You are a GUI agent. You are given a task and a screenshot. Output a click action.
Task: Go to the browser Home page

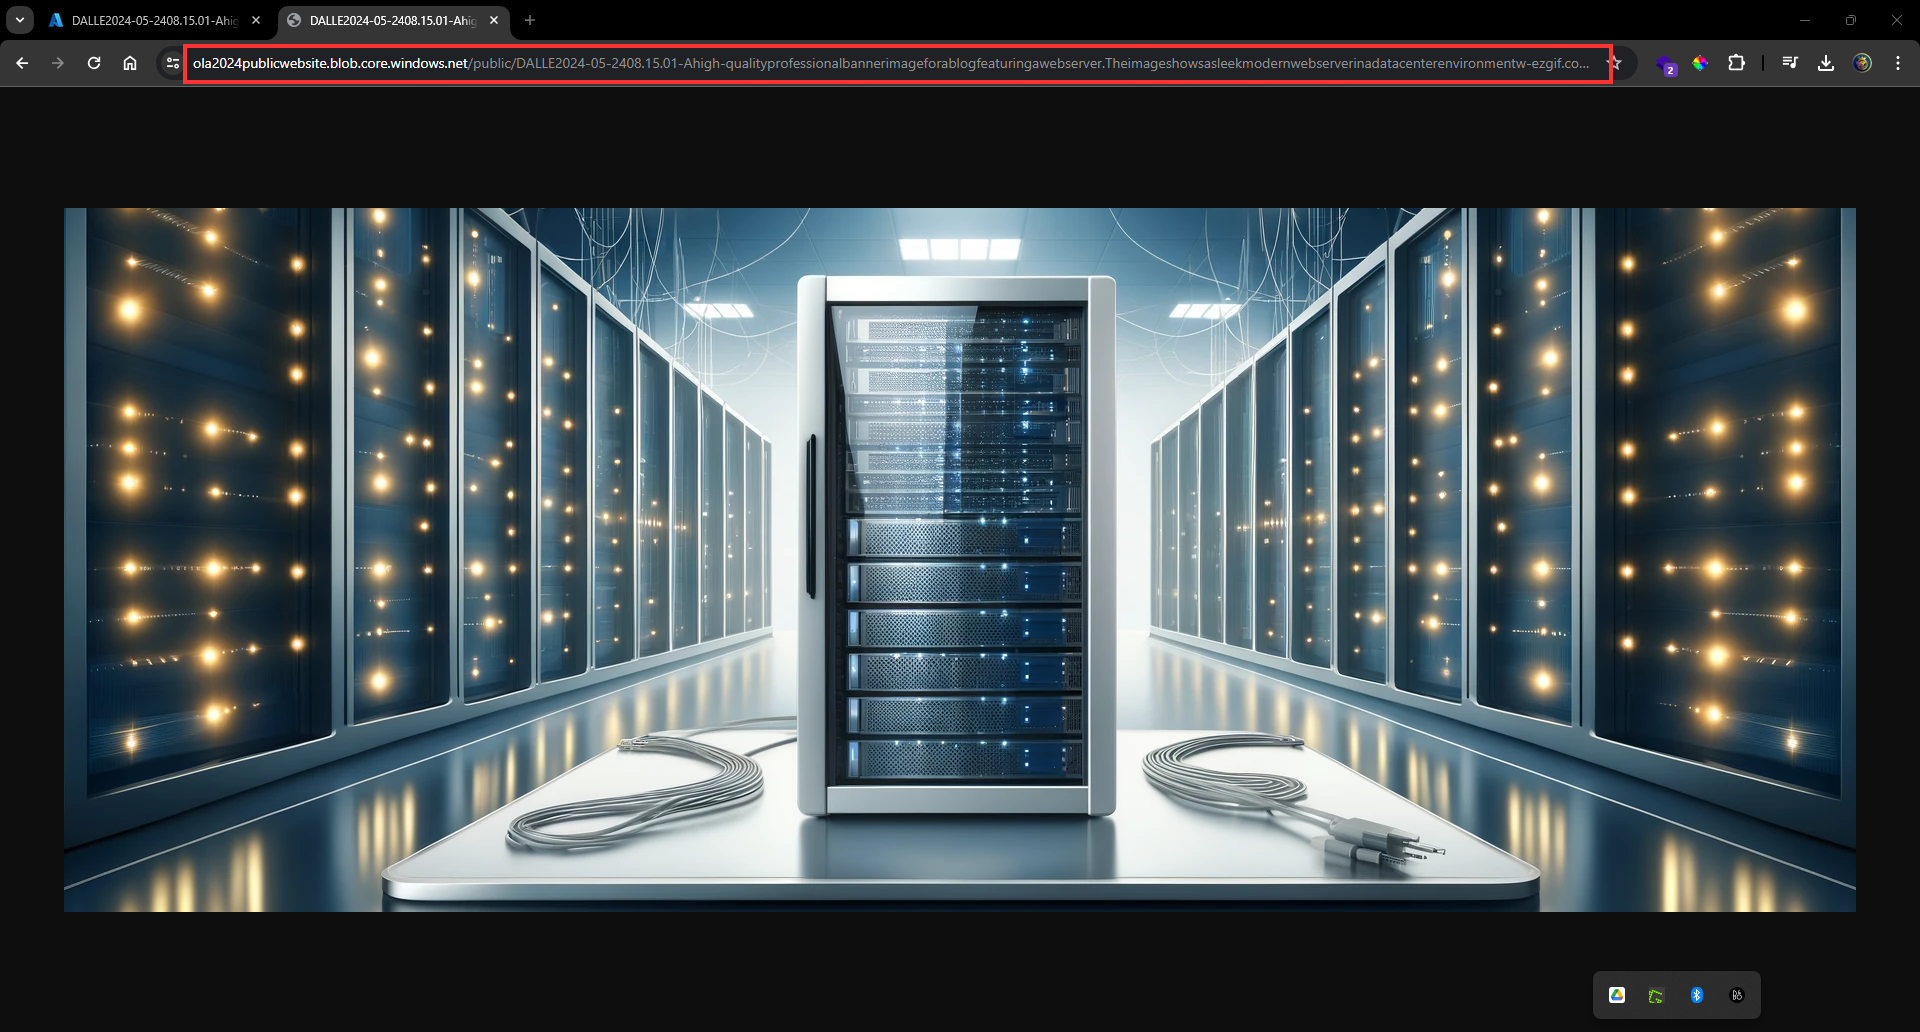(x=130, y=62)
